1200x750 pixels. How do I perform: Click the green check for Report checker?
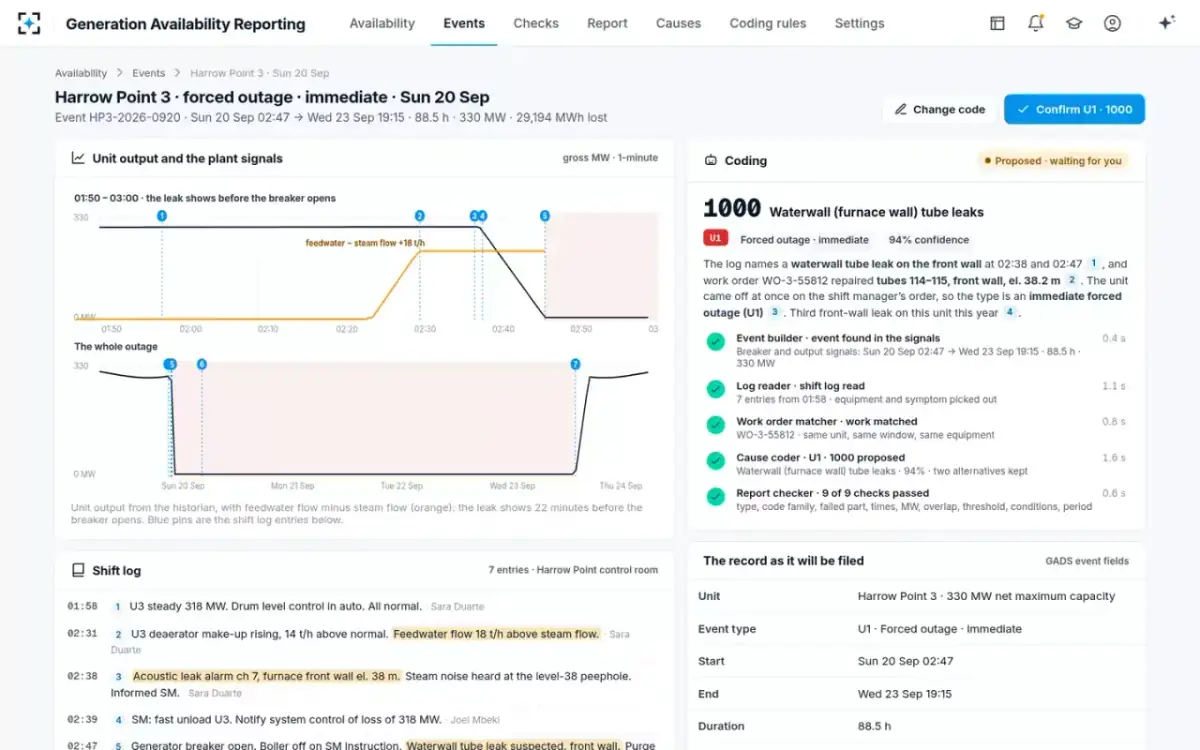(715, 497)
